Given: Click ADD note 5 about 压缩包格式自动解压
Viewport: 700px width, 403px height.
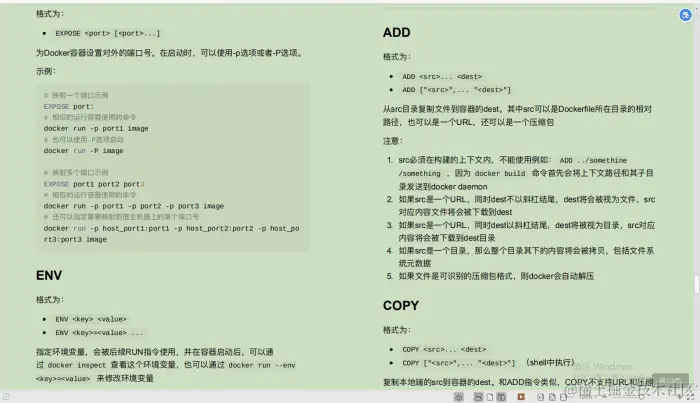Looking at the screenshot, I should (496, 276).
